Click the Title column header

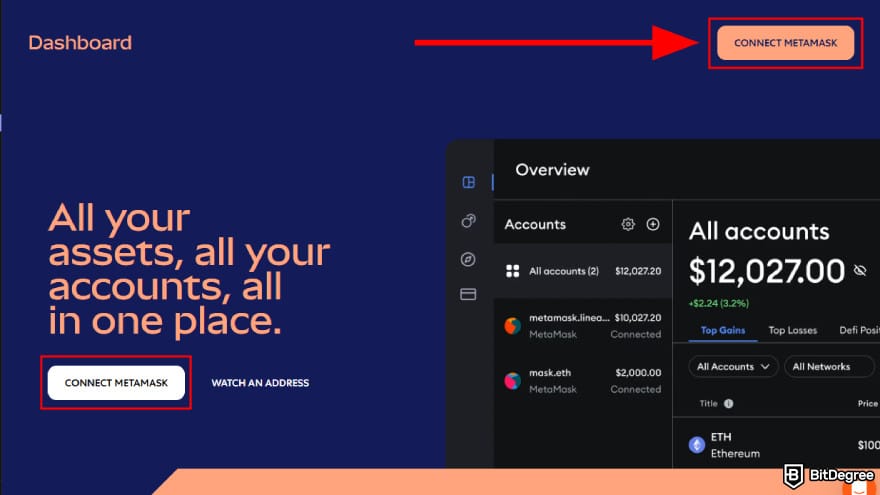pos(708,404)
